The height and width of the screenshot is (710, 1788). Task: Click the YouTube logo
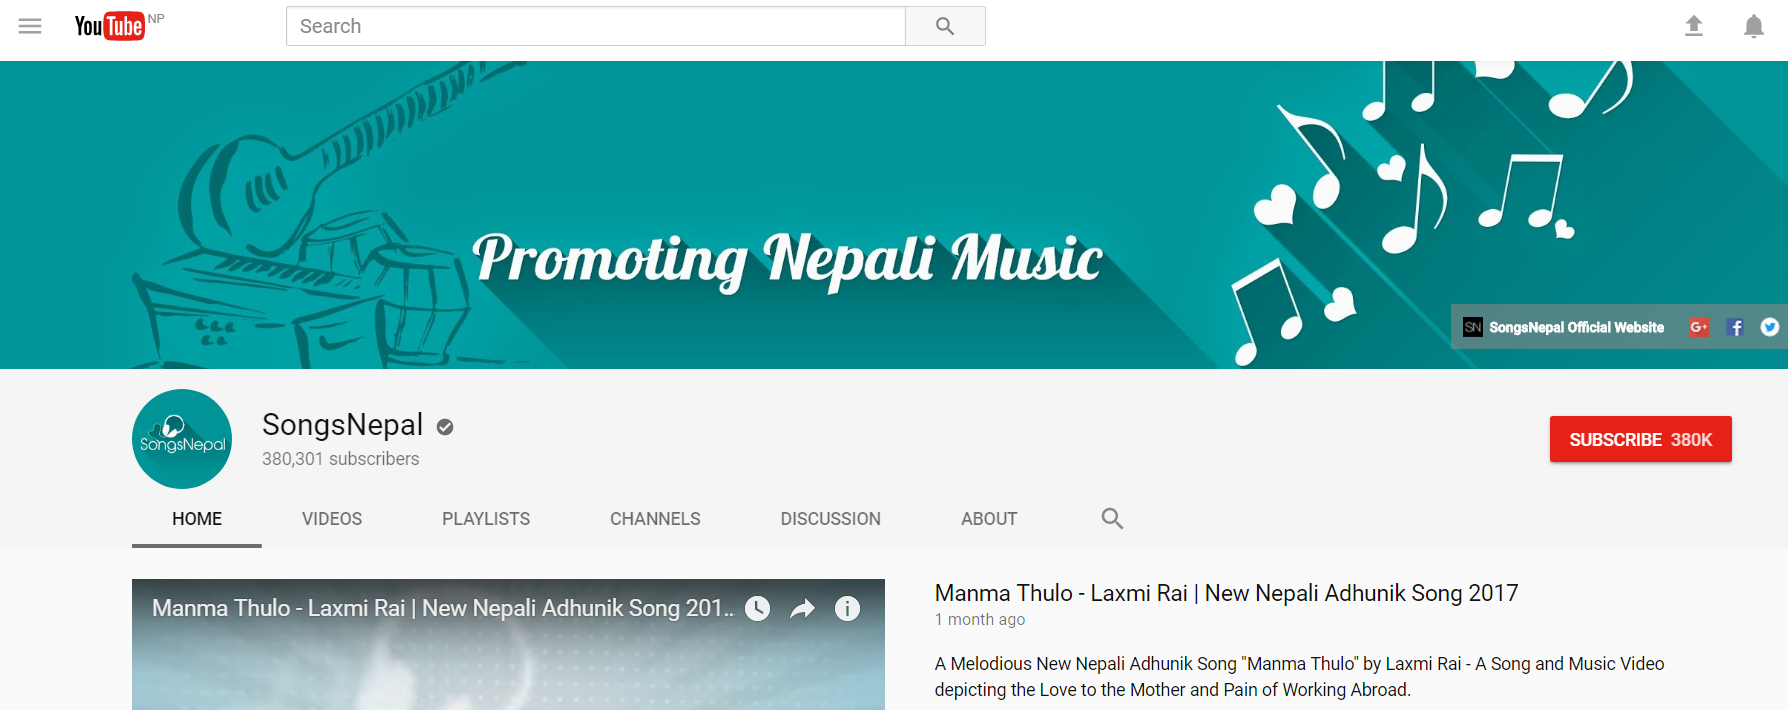coord(109,26)
